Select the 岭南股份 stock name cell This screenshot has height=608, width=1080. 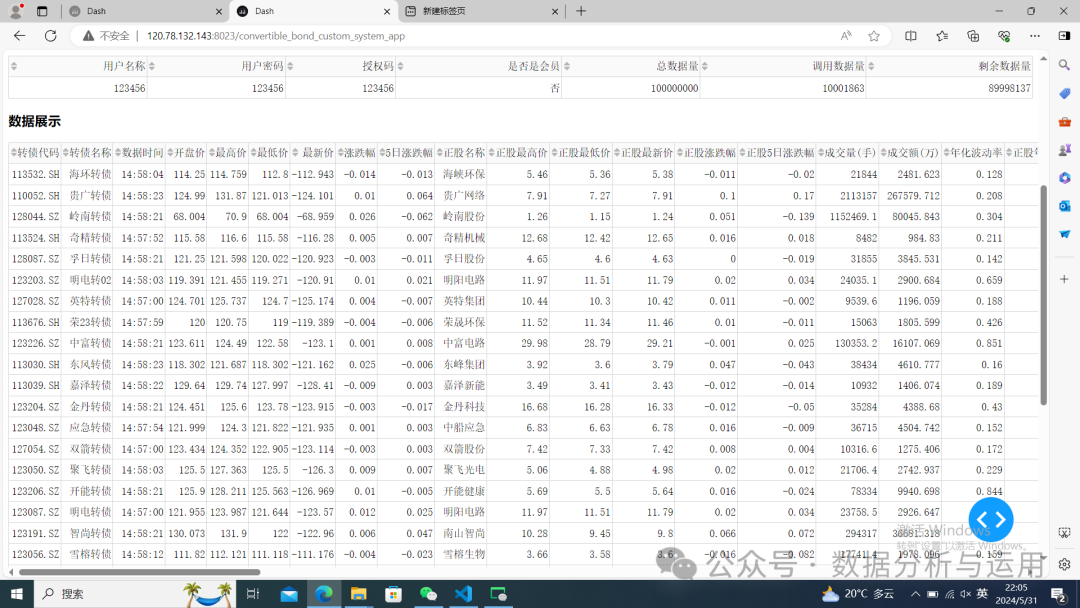point(461,216)
